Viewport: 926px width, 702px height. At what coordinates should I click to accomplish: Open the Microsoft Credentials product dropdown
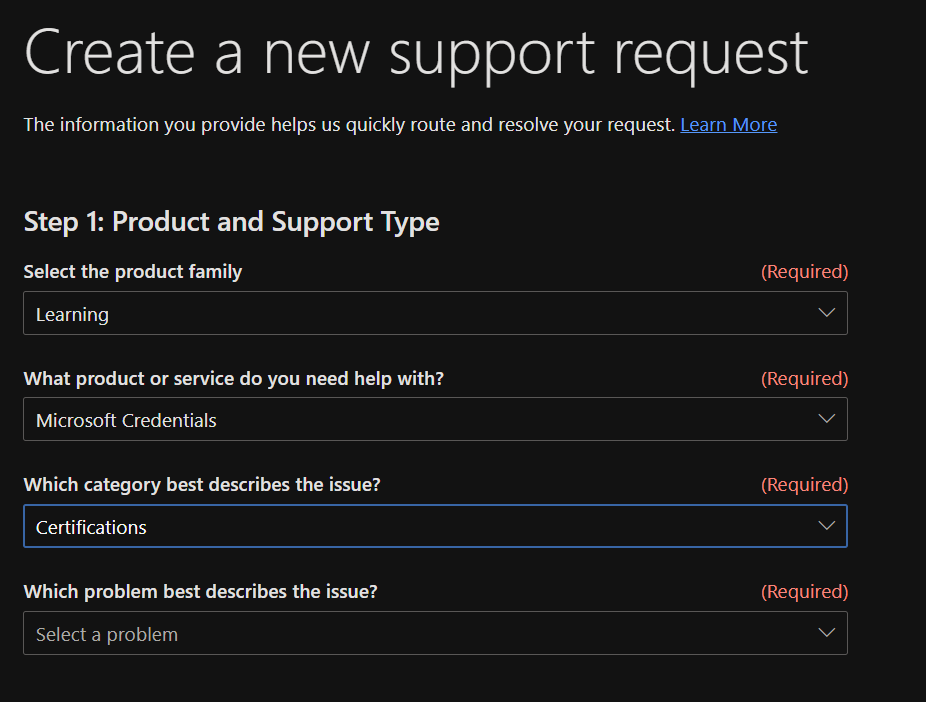pos(420,420)
